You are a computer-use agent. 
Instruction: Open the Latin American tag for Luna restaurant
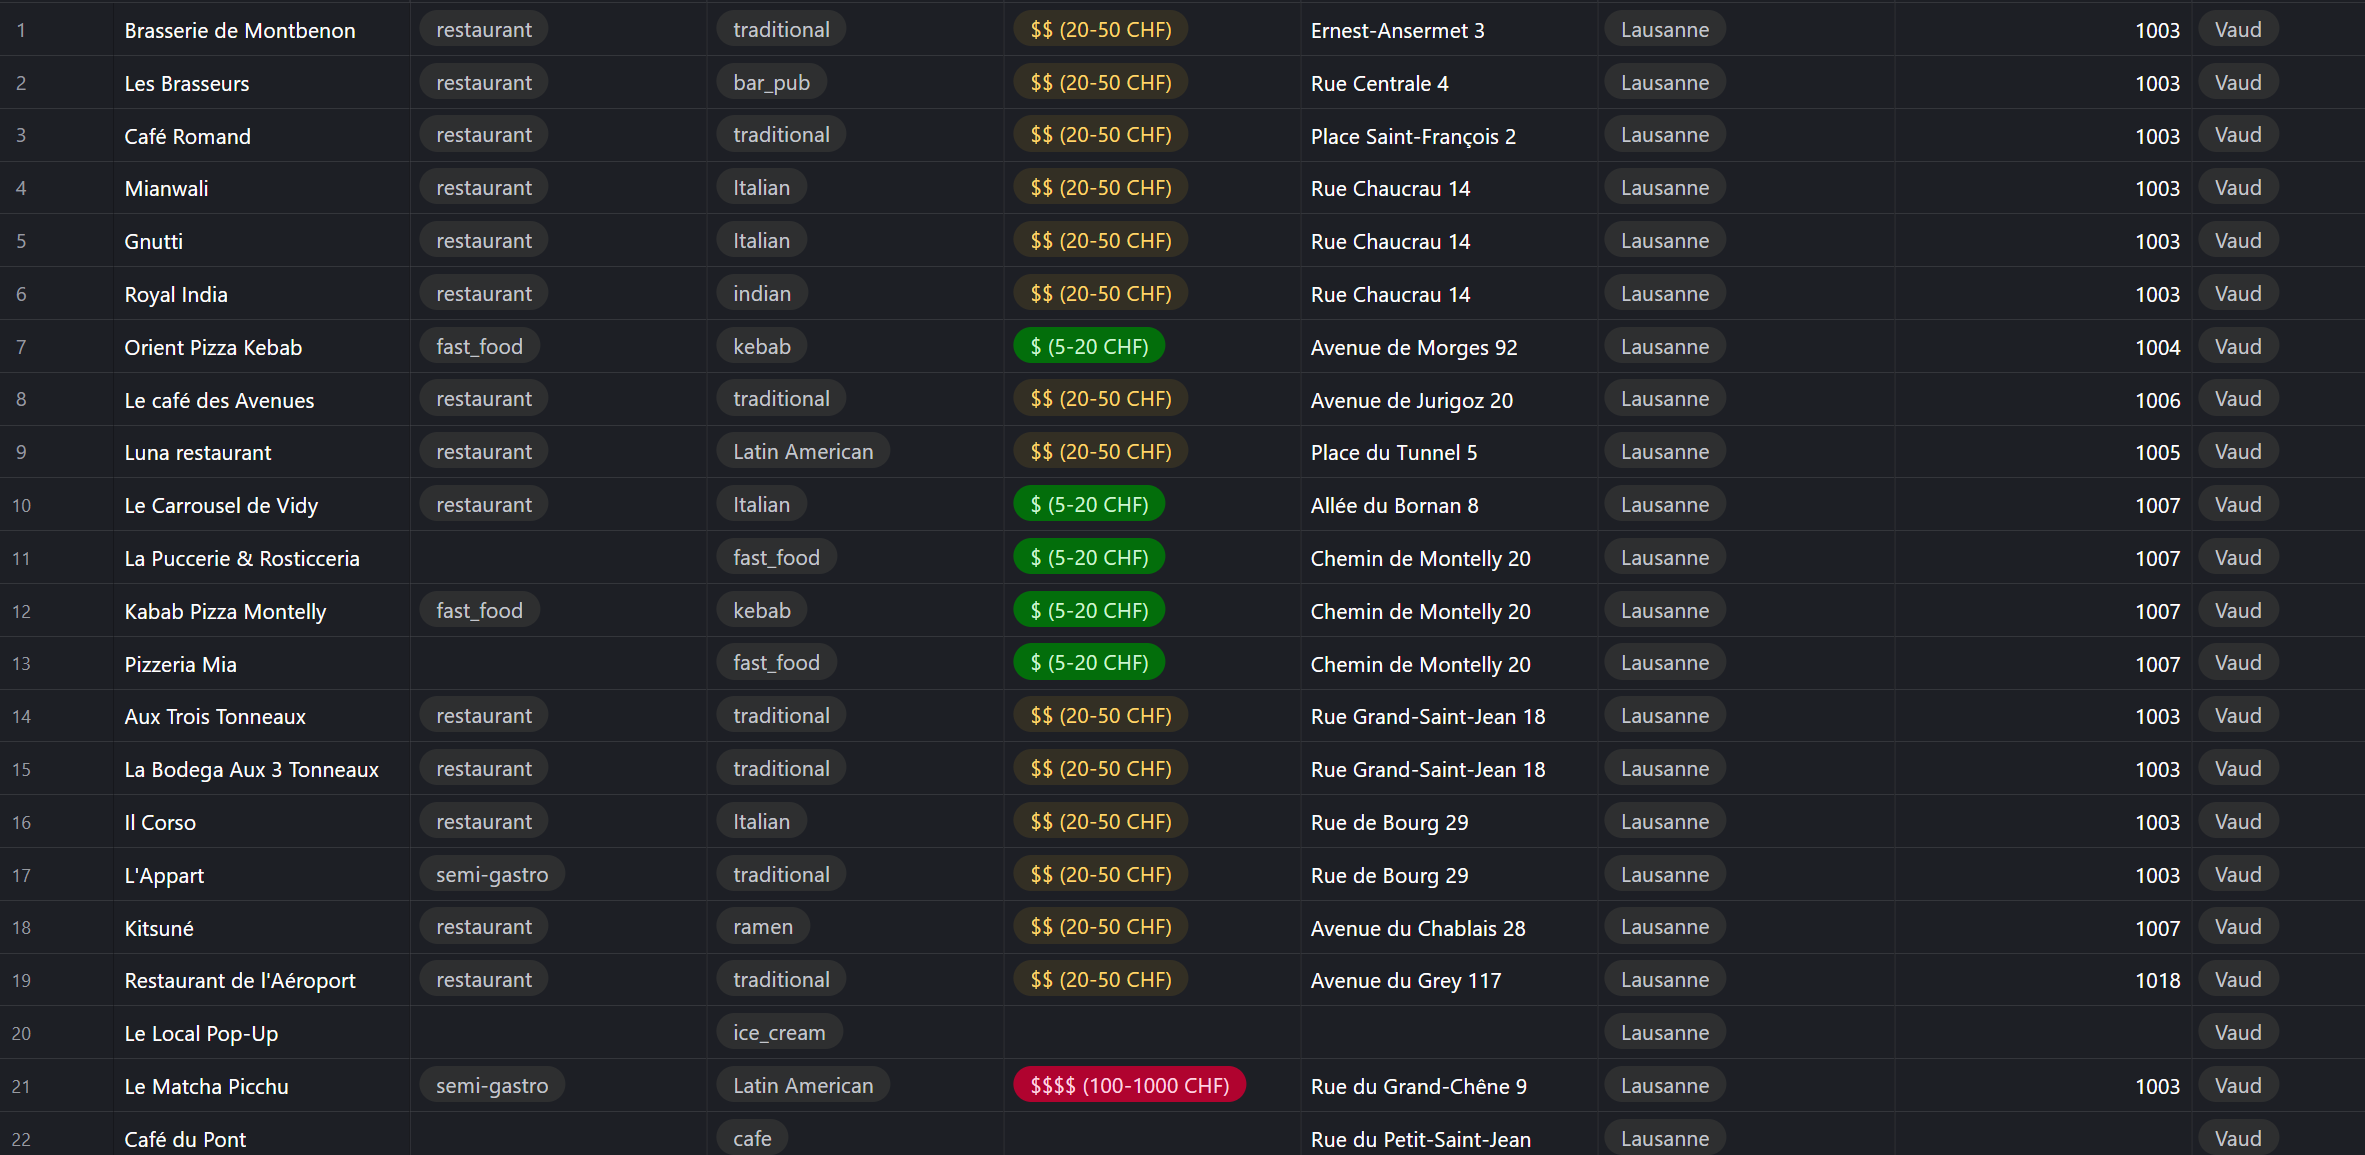click(802, 452)
